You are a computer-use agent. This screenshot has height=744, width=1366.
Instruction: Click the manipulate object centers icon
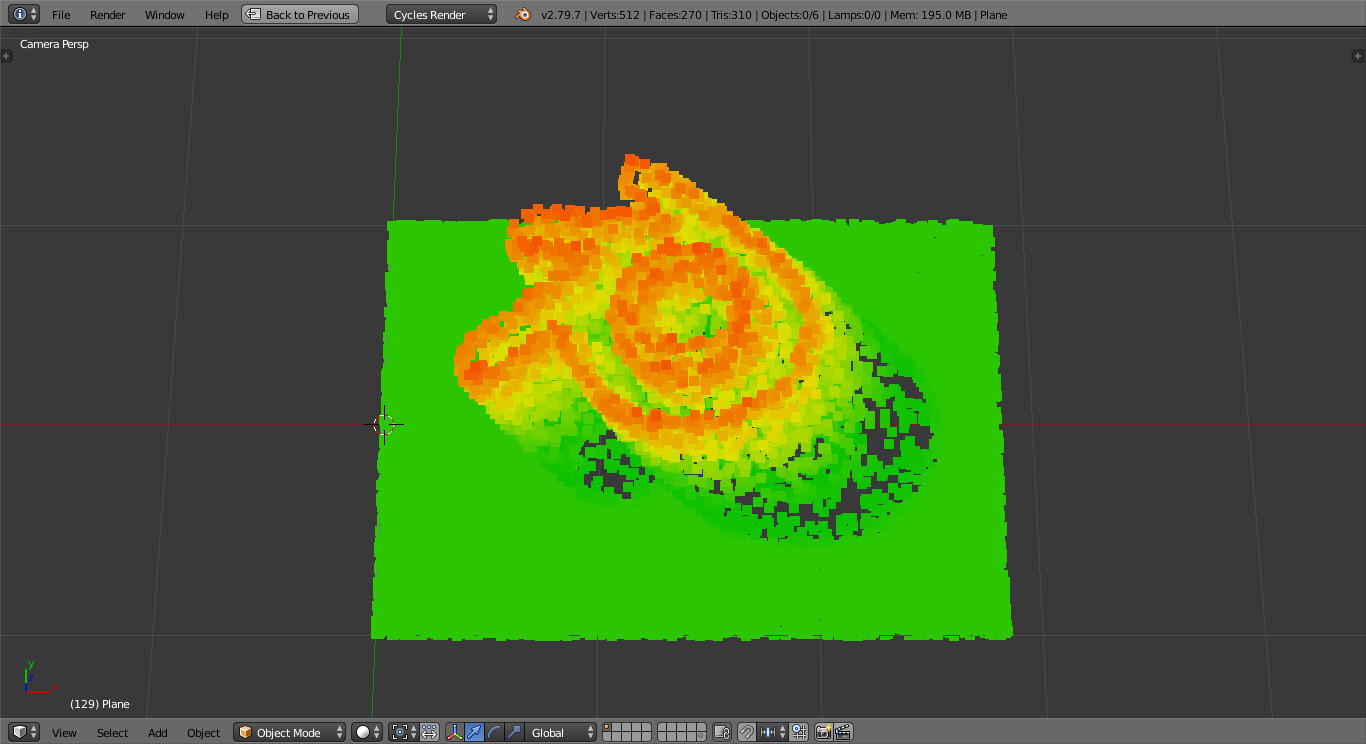(431, 732)
